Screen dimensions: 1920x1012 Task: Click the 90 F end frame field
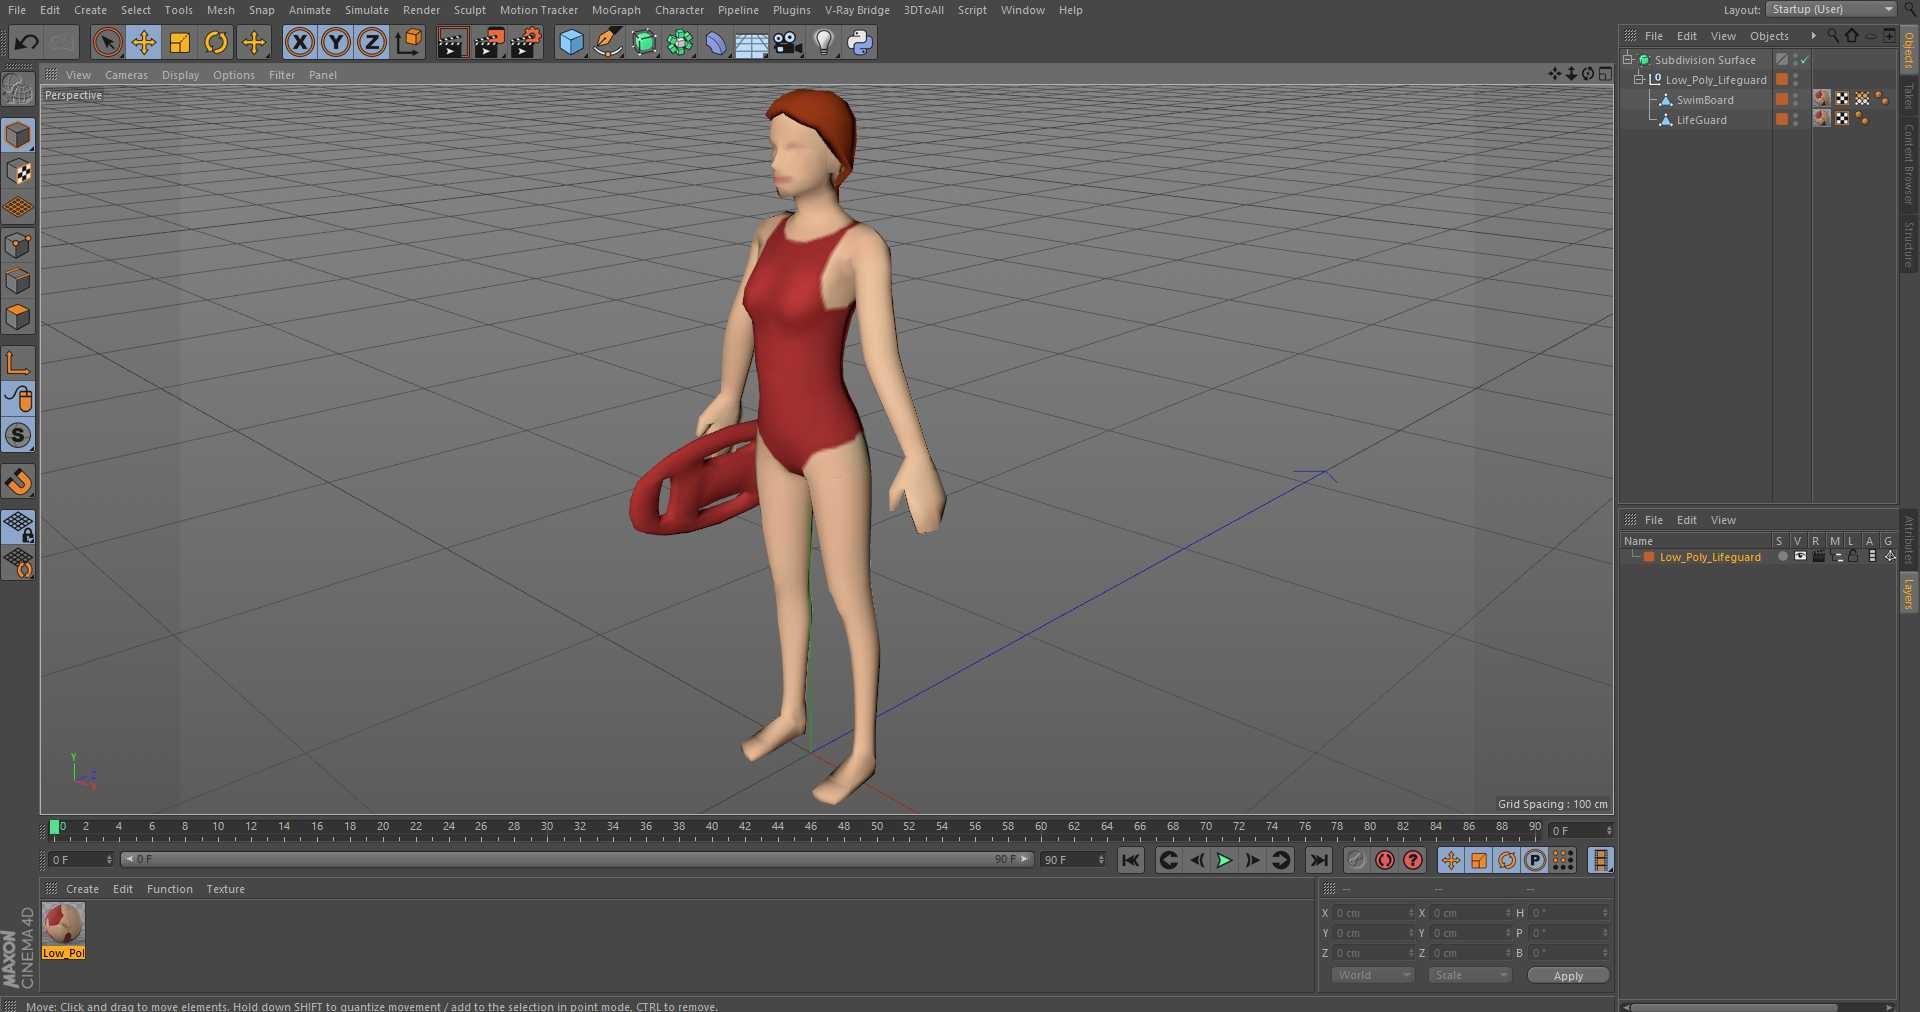[x=1073, y=860]
